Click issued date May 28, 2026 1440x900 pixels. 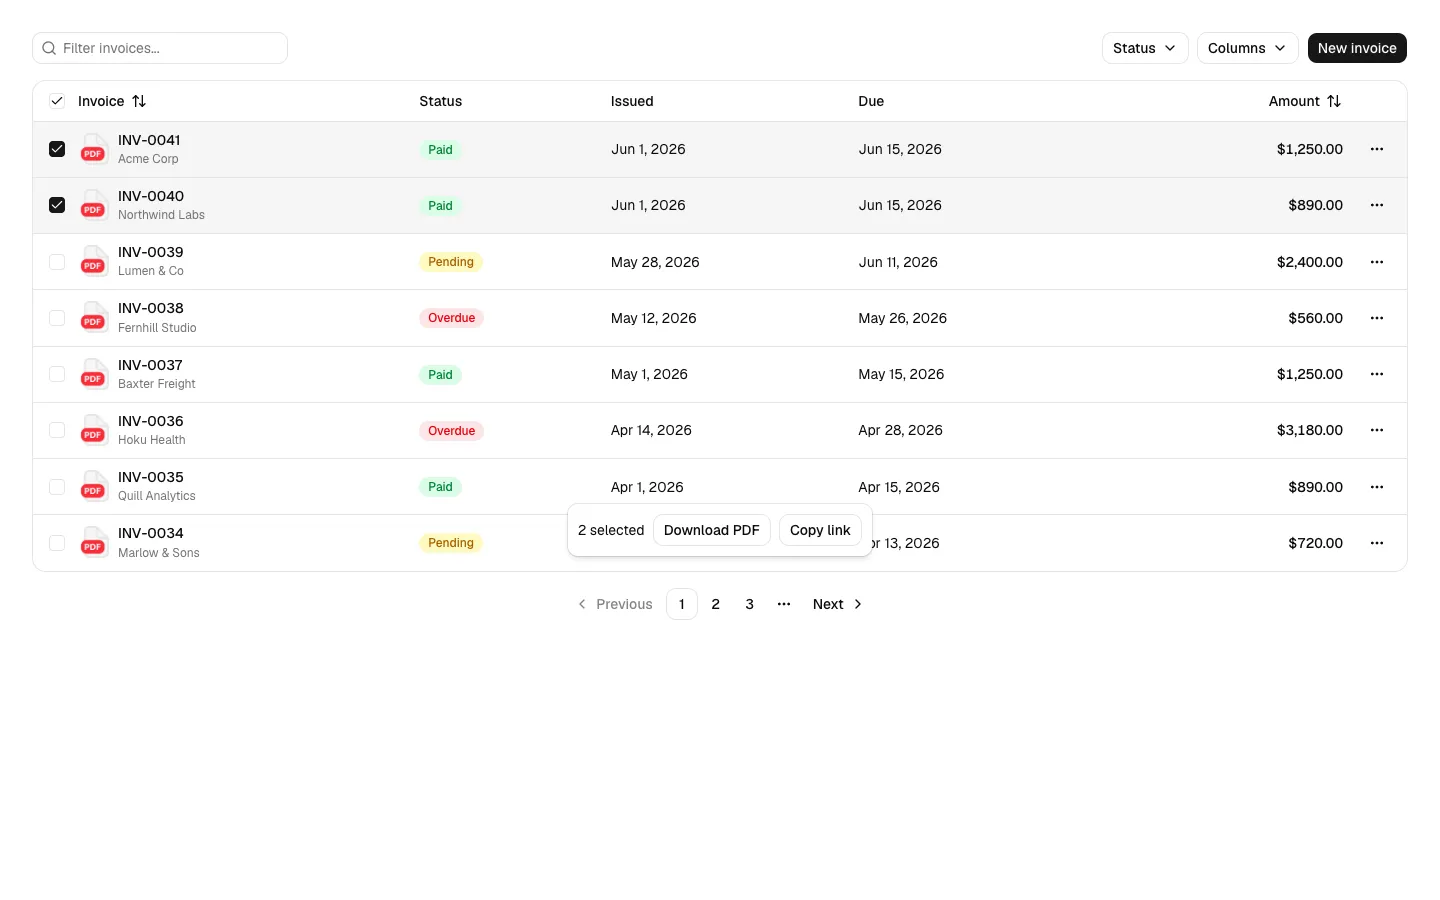pyautogui.click(x=655, y=262)
